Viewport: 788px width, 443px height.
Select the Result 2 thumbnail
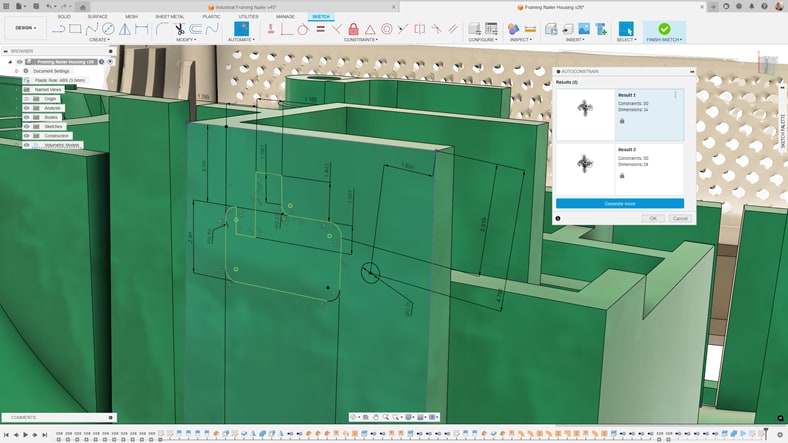pyautogui.click(x=585, y=169)
